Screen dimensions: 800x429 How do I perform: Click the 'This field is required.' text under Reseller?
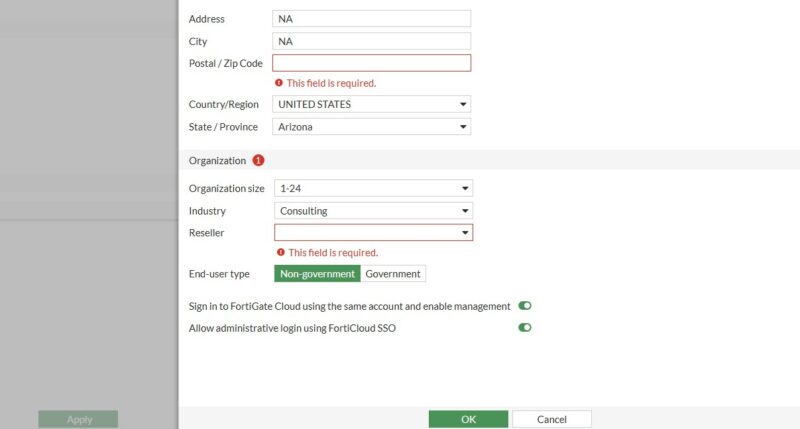tap(333, 253)
